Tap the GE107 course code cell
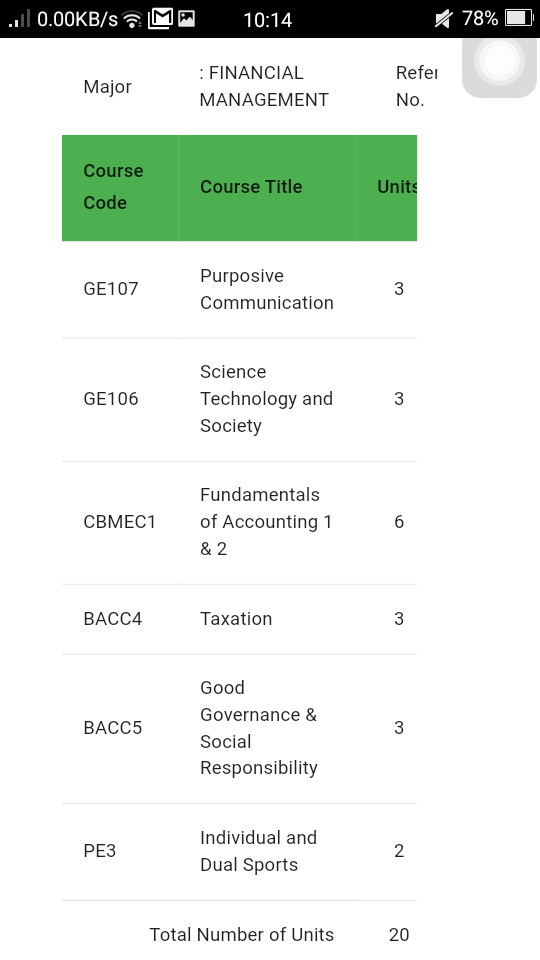 pos(111,289)
